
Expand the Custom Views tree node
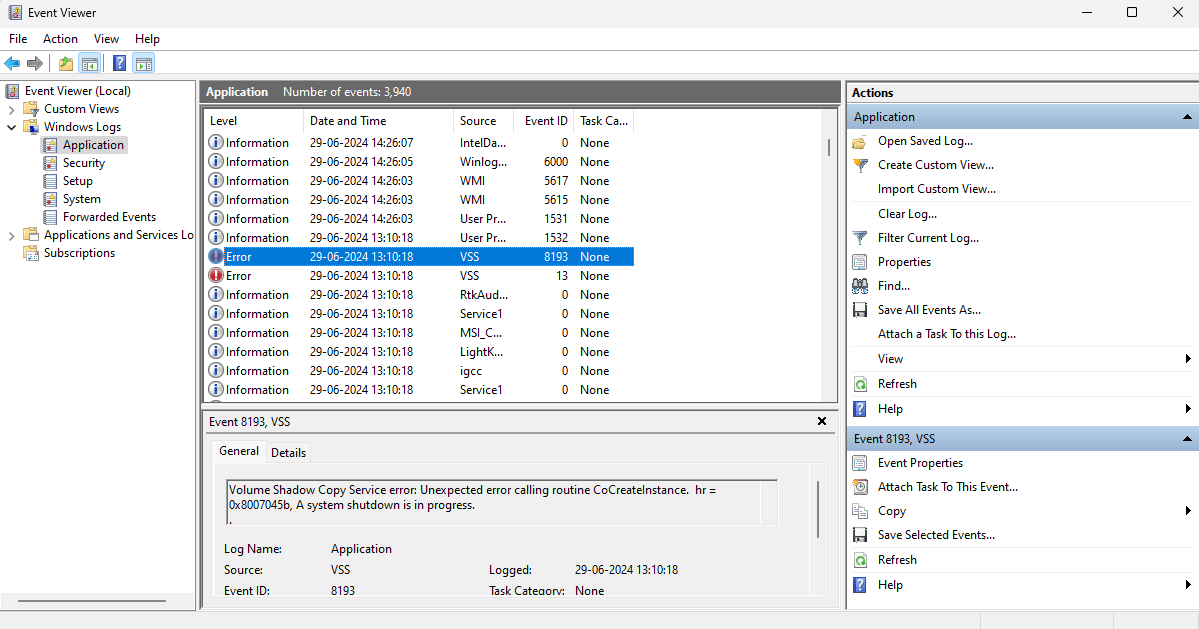point(11,109)
